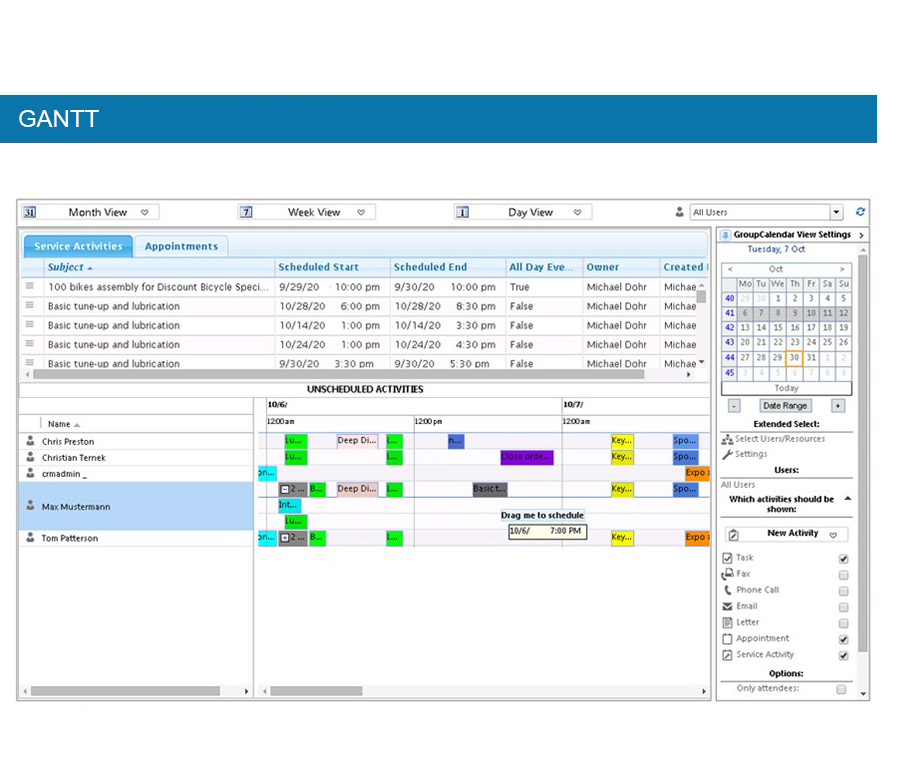
Task: Open the Week View dropdown arrow
Action: click(361, 212)
